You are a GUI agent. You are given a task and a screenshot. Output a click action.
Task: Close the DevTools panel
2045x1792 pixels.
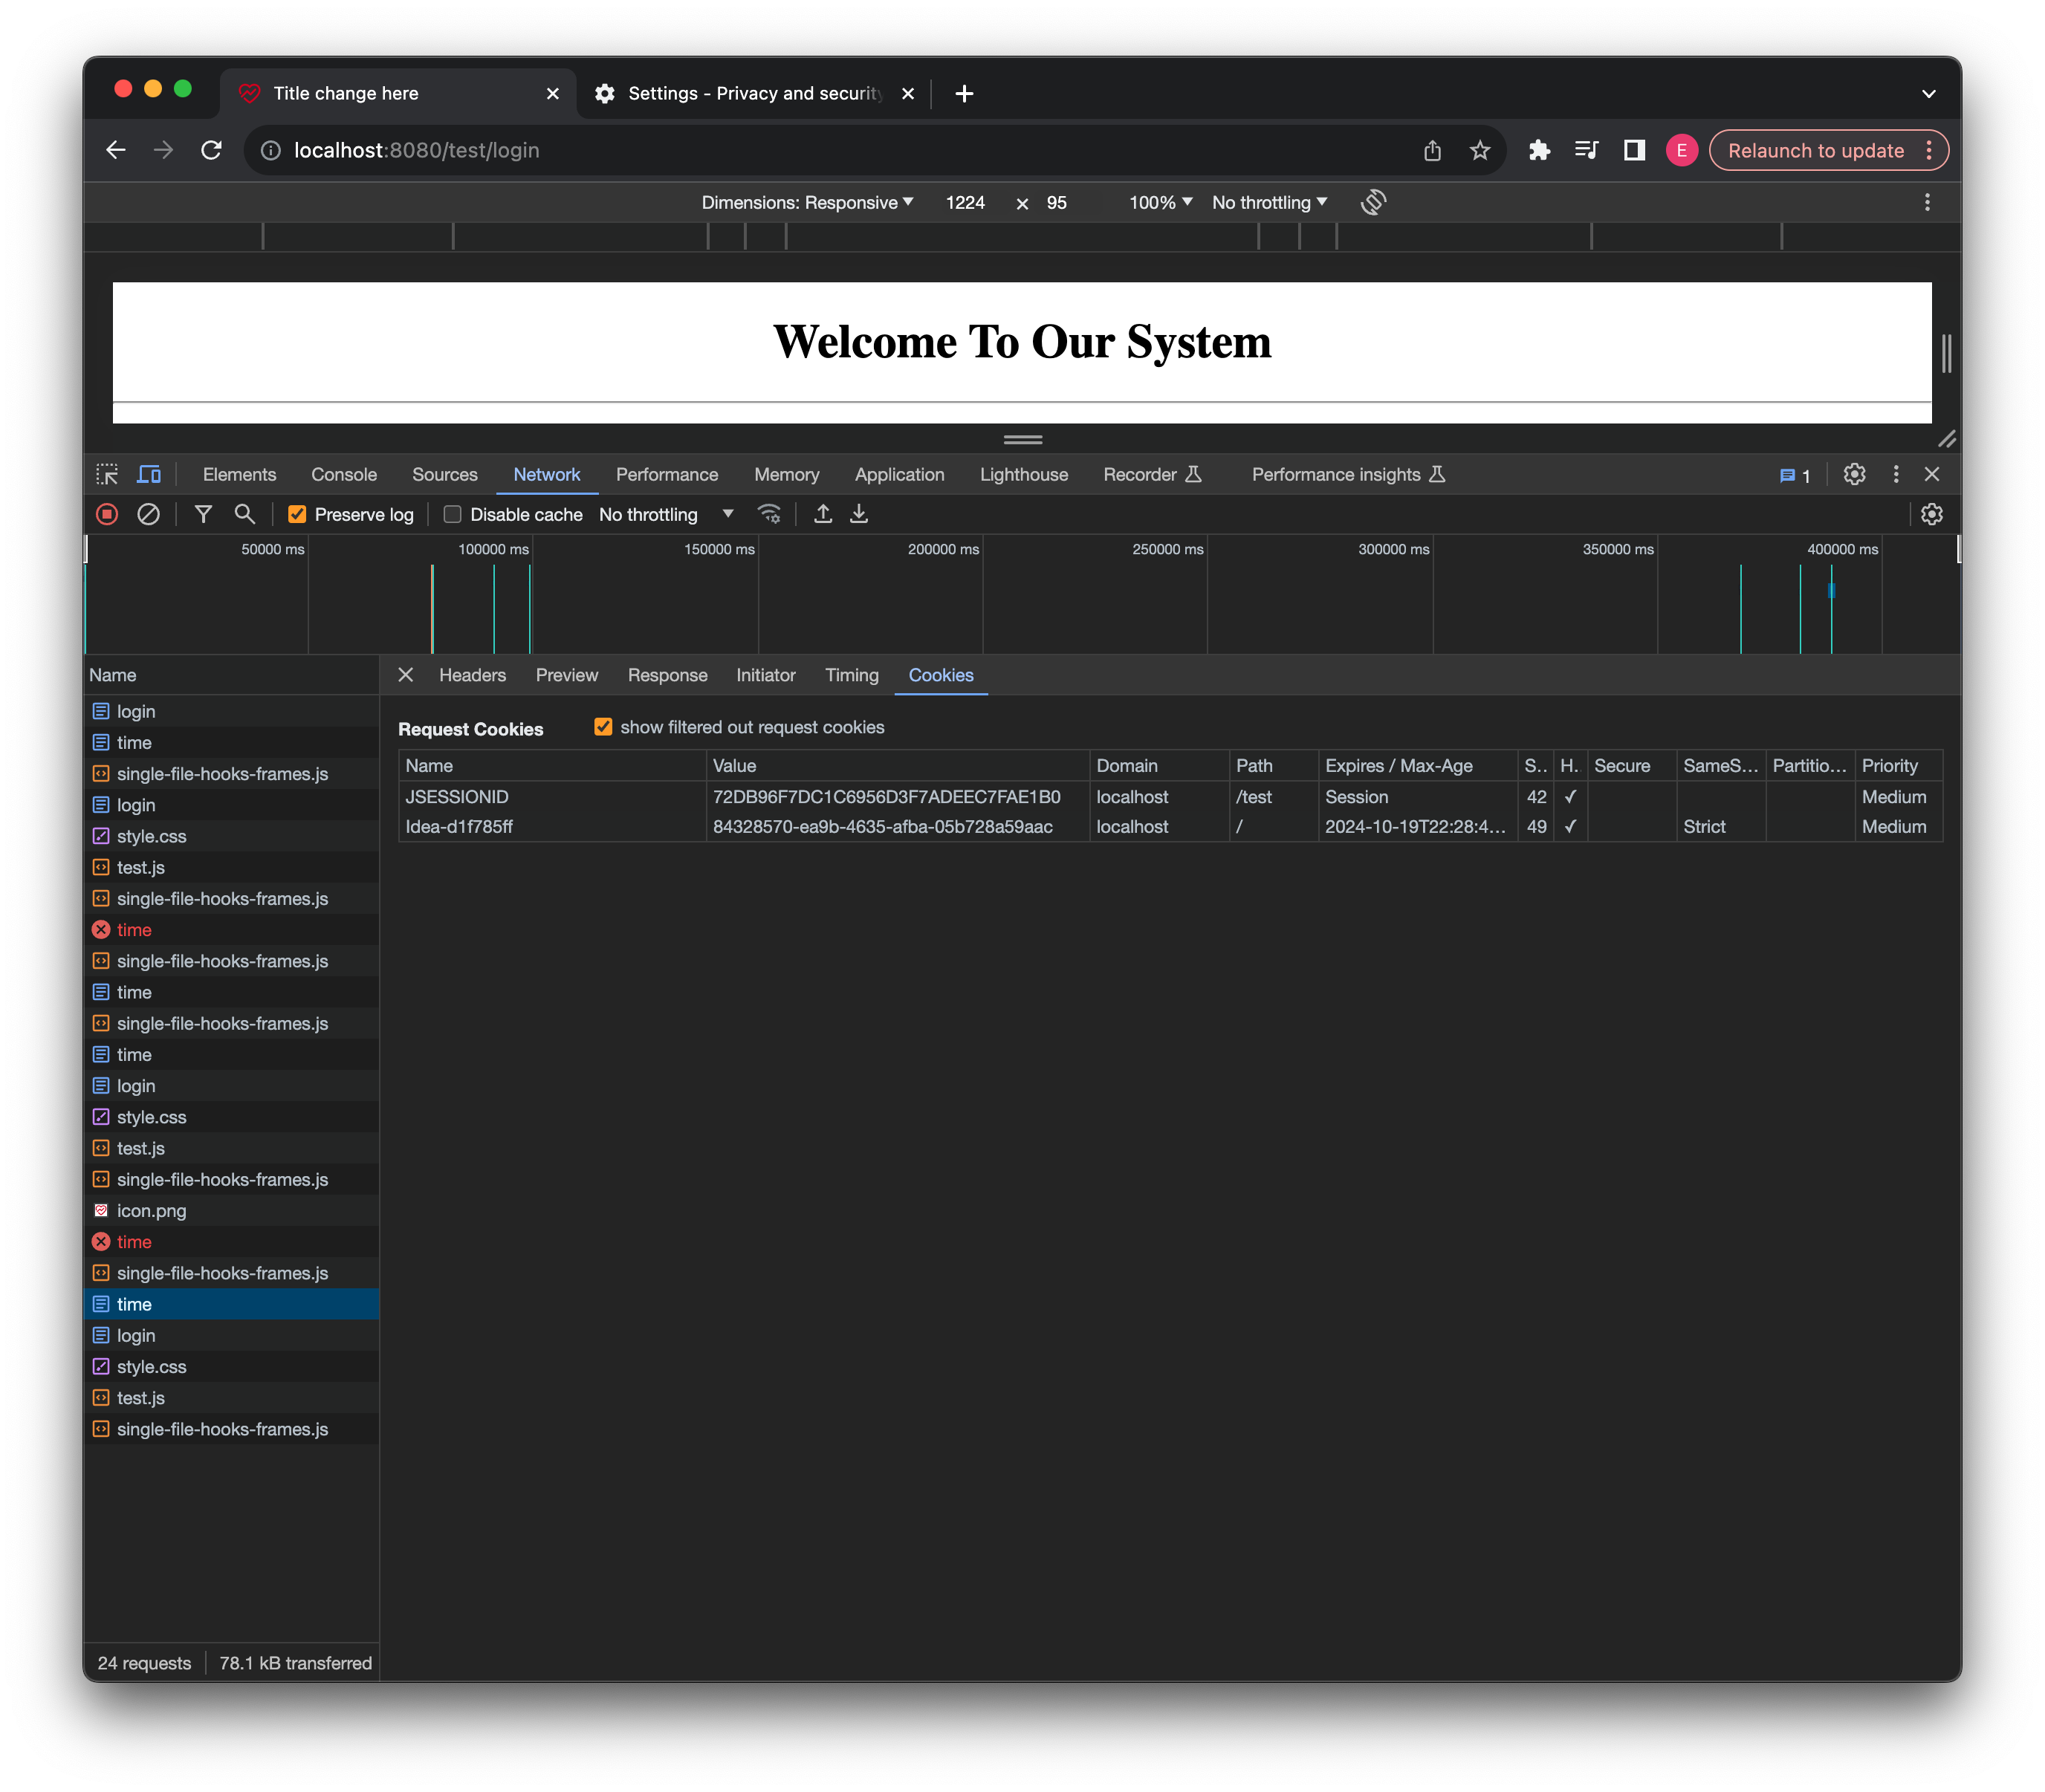tap(1931, 474)
